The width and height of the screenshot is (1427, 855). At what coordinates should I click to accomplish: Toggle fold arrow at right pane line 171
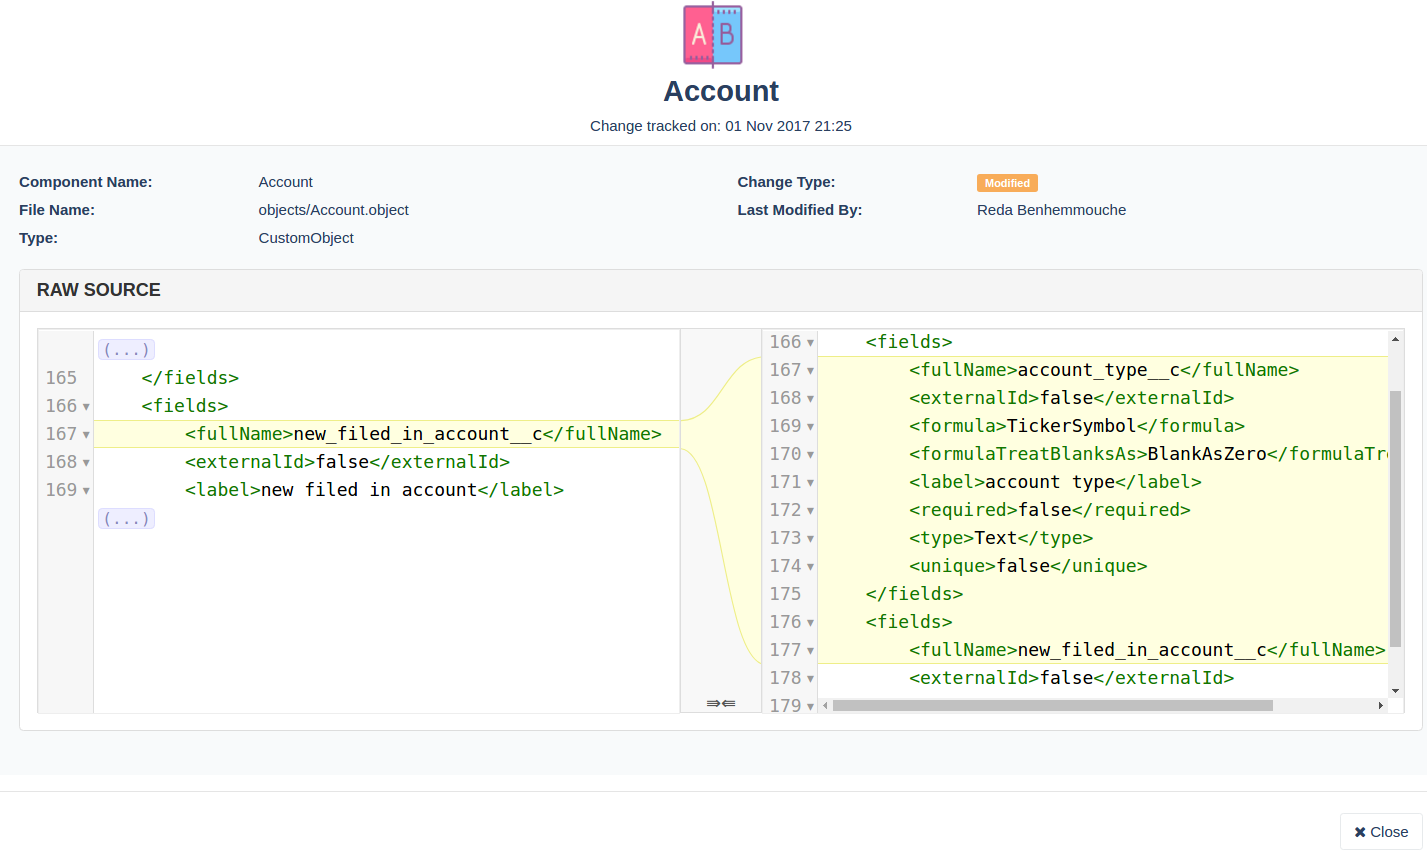[x=810, y=483]
